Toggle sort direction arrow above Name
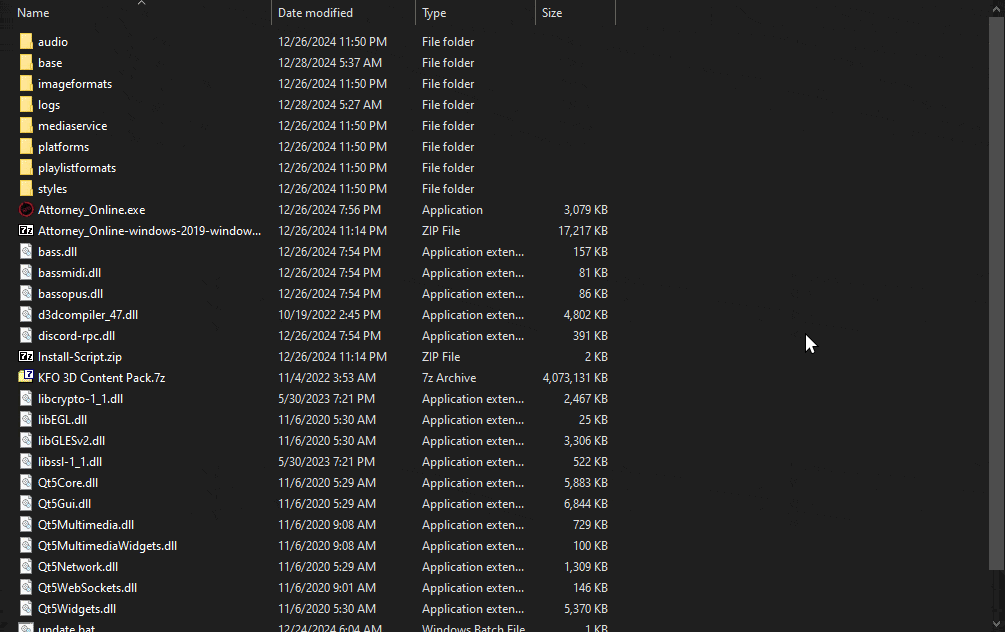Image resolution: width=1005 pixels, height=632 pixels. tap(141, 3)
